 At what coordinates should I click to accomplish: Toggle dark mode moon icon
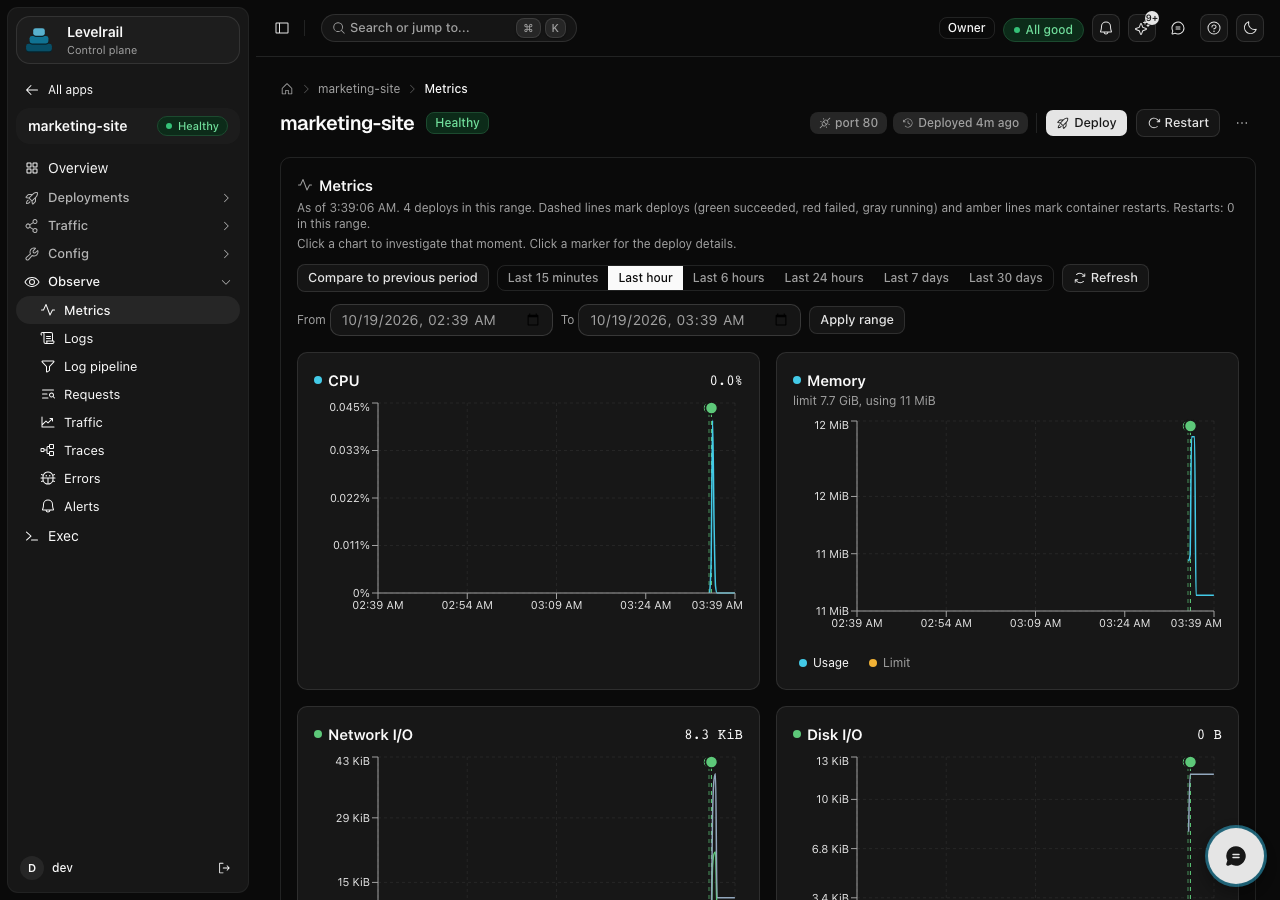click(1250, 28)
